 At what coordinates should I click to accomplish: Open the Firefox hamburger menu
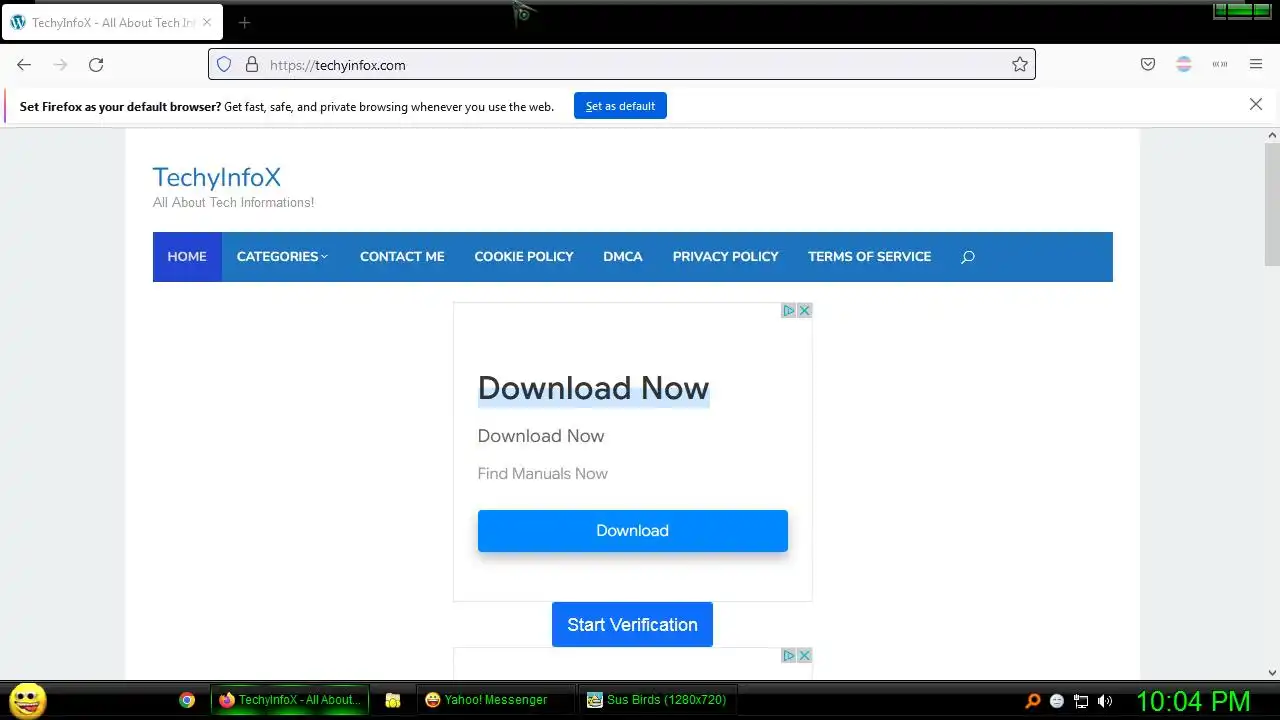pyautogui.click(x=1256, y=65)
